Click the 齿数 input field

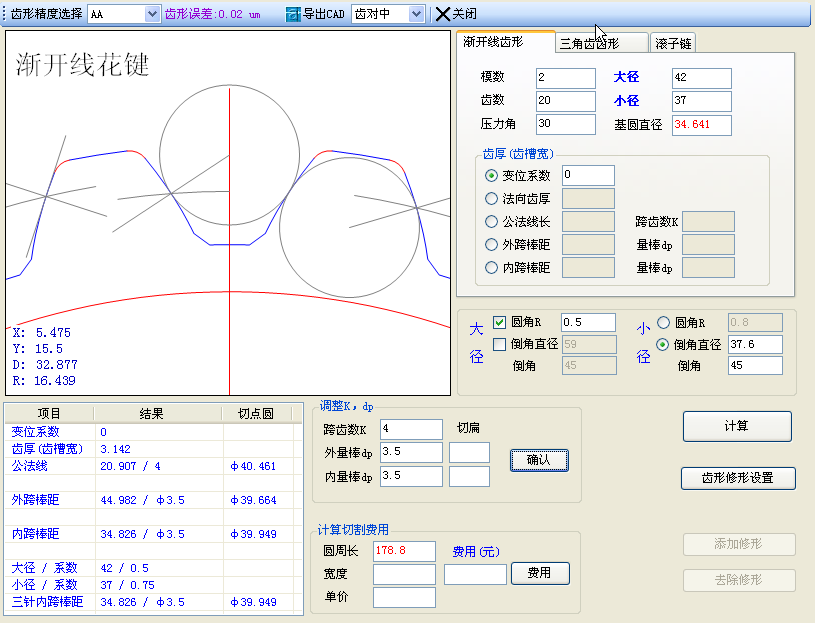(x=566, y=101)
